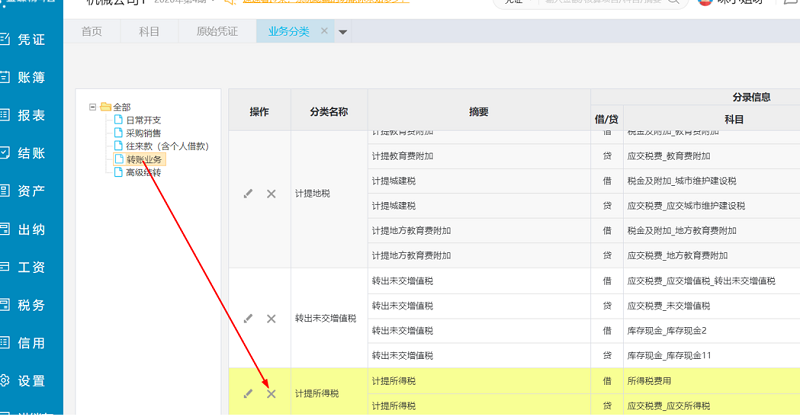Viewport: 800px width, 420px height.
Task: Close the 业务分类 tab
Action: pos(323,32)
